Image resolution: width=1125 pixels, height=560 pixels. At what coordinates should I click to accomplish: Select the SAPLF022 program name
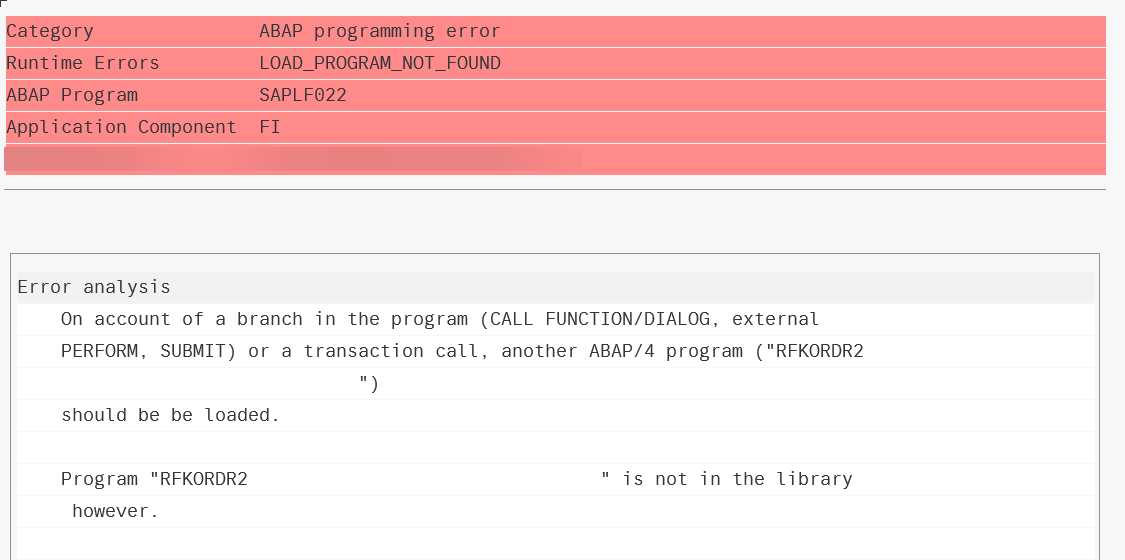coord(303,95)
